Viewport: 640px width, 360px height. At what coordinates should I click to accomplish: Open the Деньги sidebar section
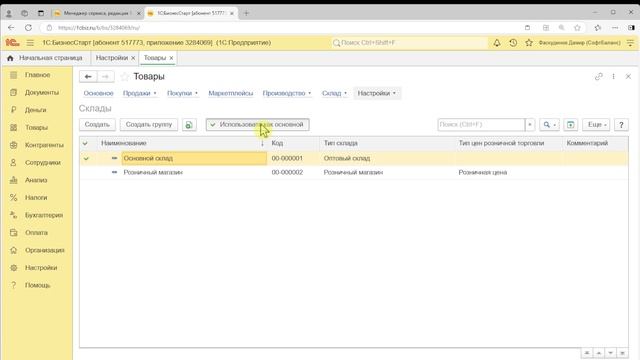click(x=37, y=110)
